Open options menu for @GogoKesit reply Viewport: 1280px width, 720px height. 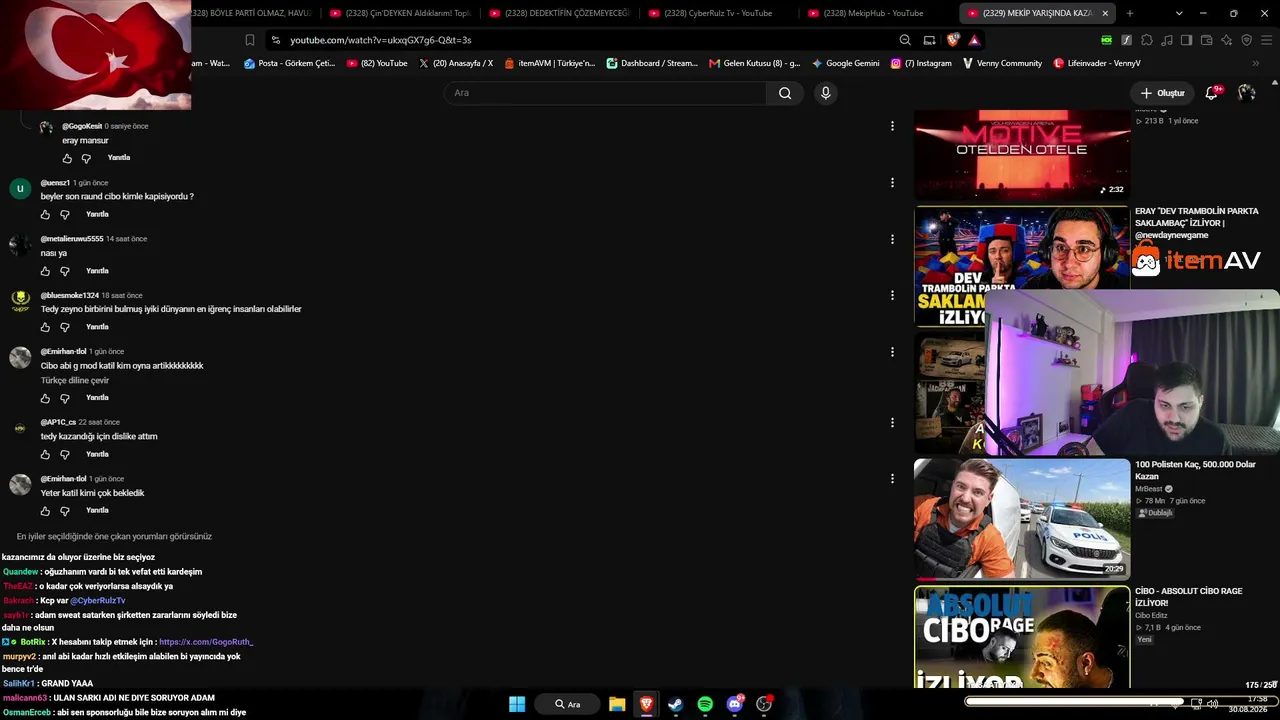tap(892, 126)
